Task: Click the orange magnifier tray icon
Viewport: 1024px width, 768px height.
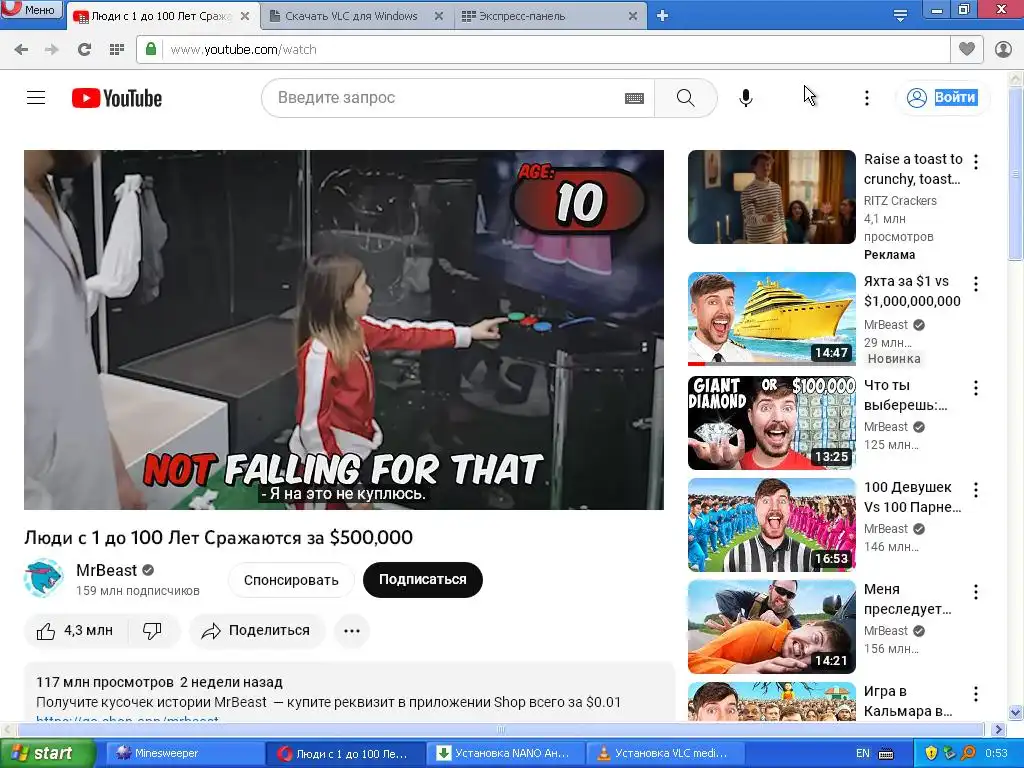Action: (x=968, y=754)
